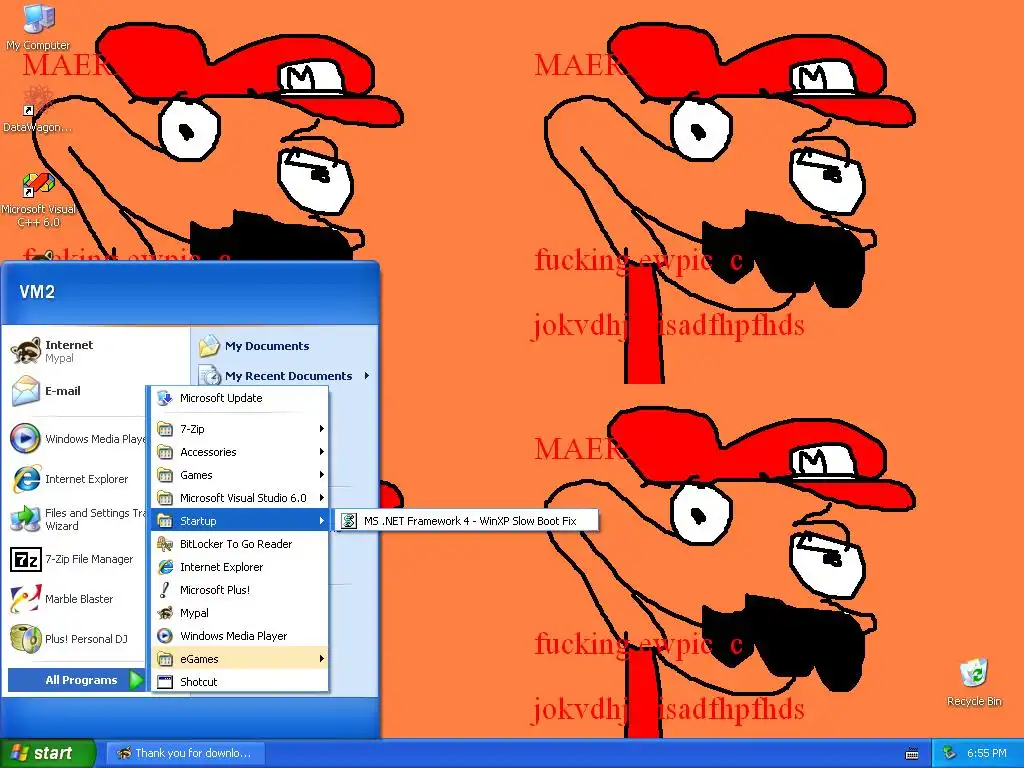This screenshot has width=1024, height=768.
Task: Expand My Recent Documents arrow
Action: (x=367, y=376)
